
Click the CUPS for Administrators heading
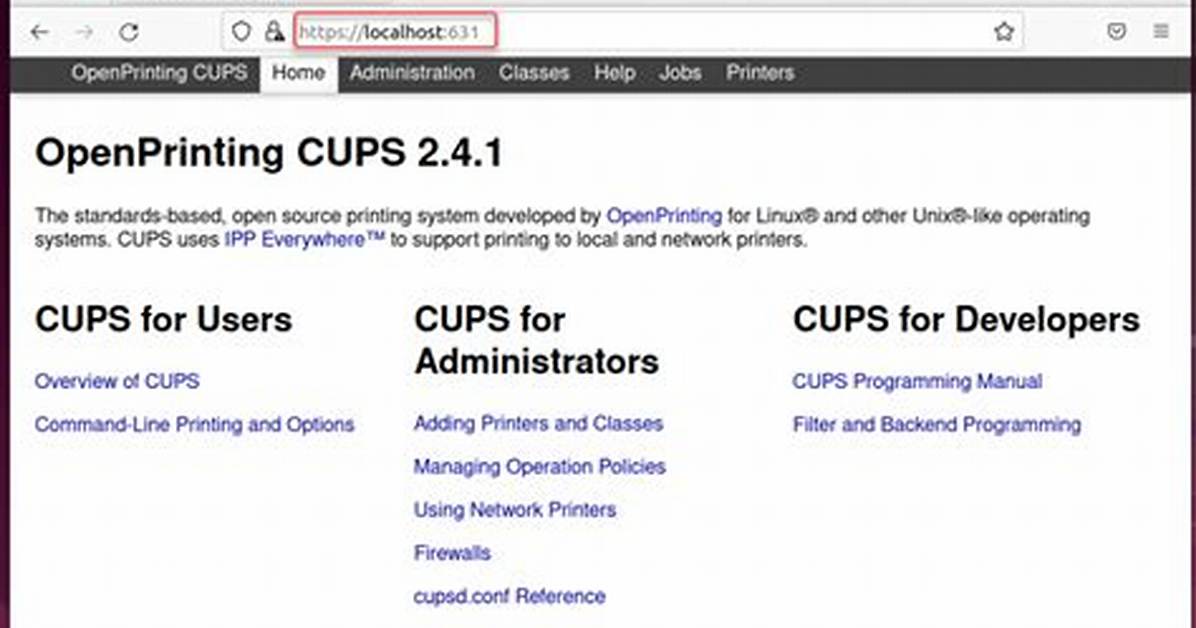(536, 340)
